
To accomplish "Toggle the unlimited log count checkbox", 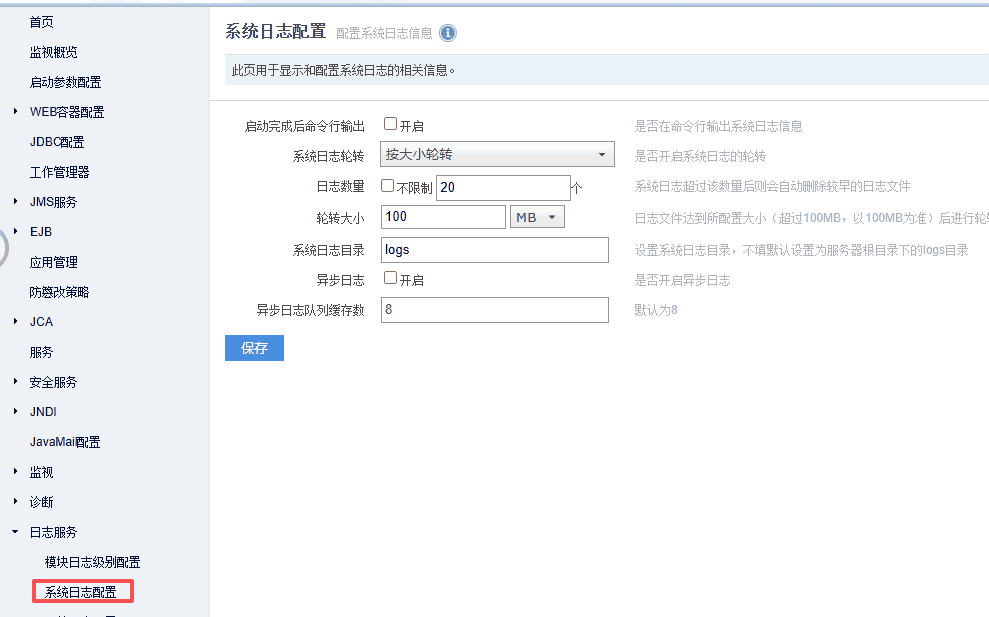I will pos(388,186).
